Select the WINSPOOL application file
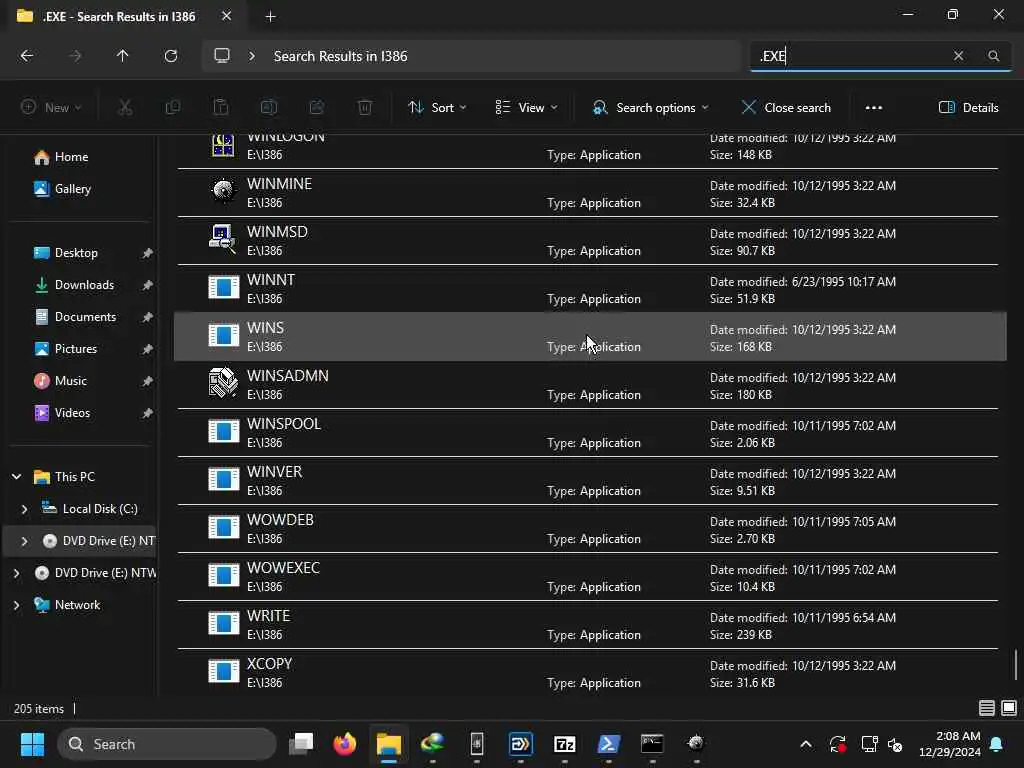This screenshot has width=1024, height=768. [x=588, y=433]
